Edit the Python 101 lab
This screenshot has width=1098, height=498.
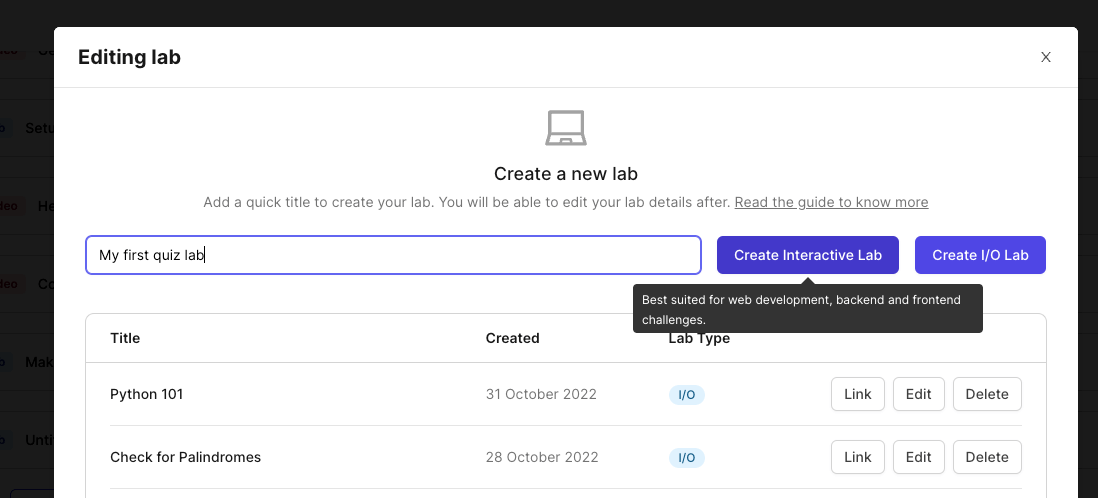[x=918, y=394]
